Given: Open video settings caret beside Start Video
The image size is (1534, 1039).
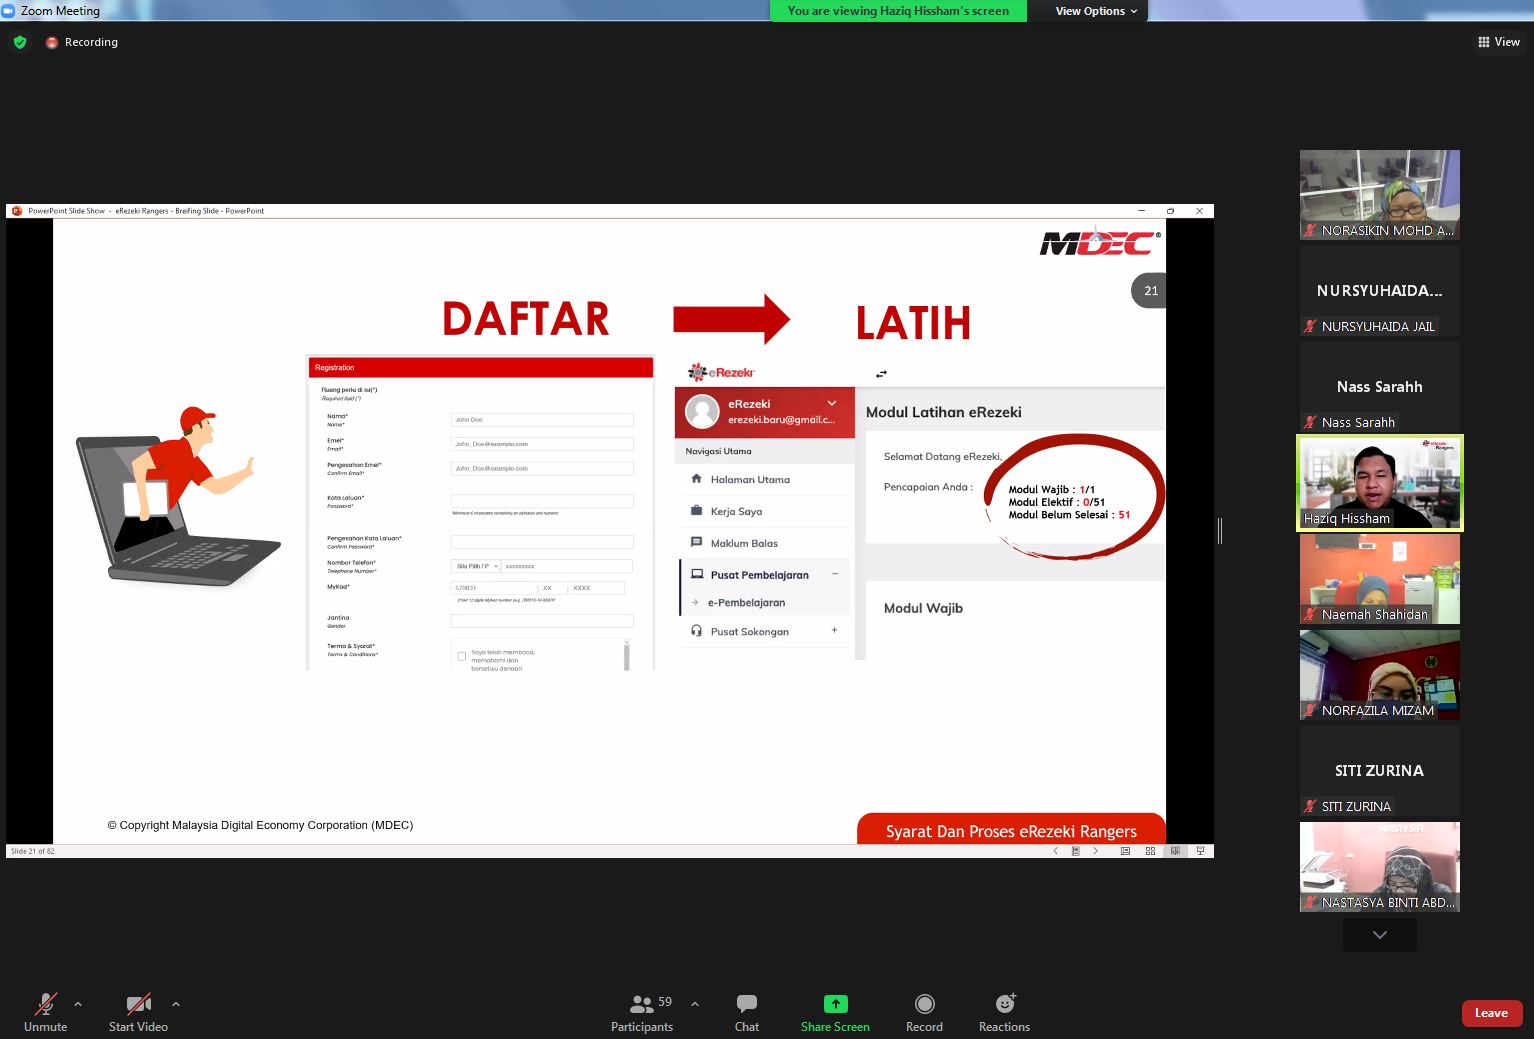Looking at the screenshot, I should coord(176,1004).
